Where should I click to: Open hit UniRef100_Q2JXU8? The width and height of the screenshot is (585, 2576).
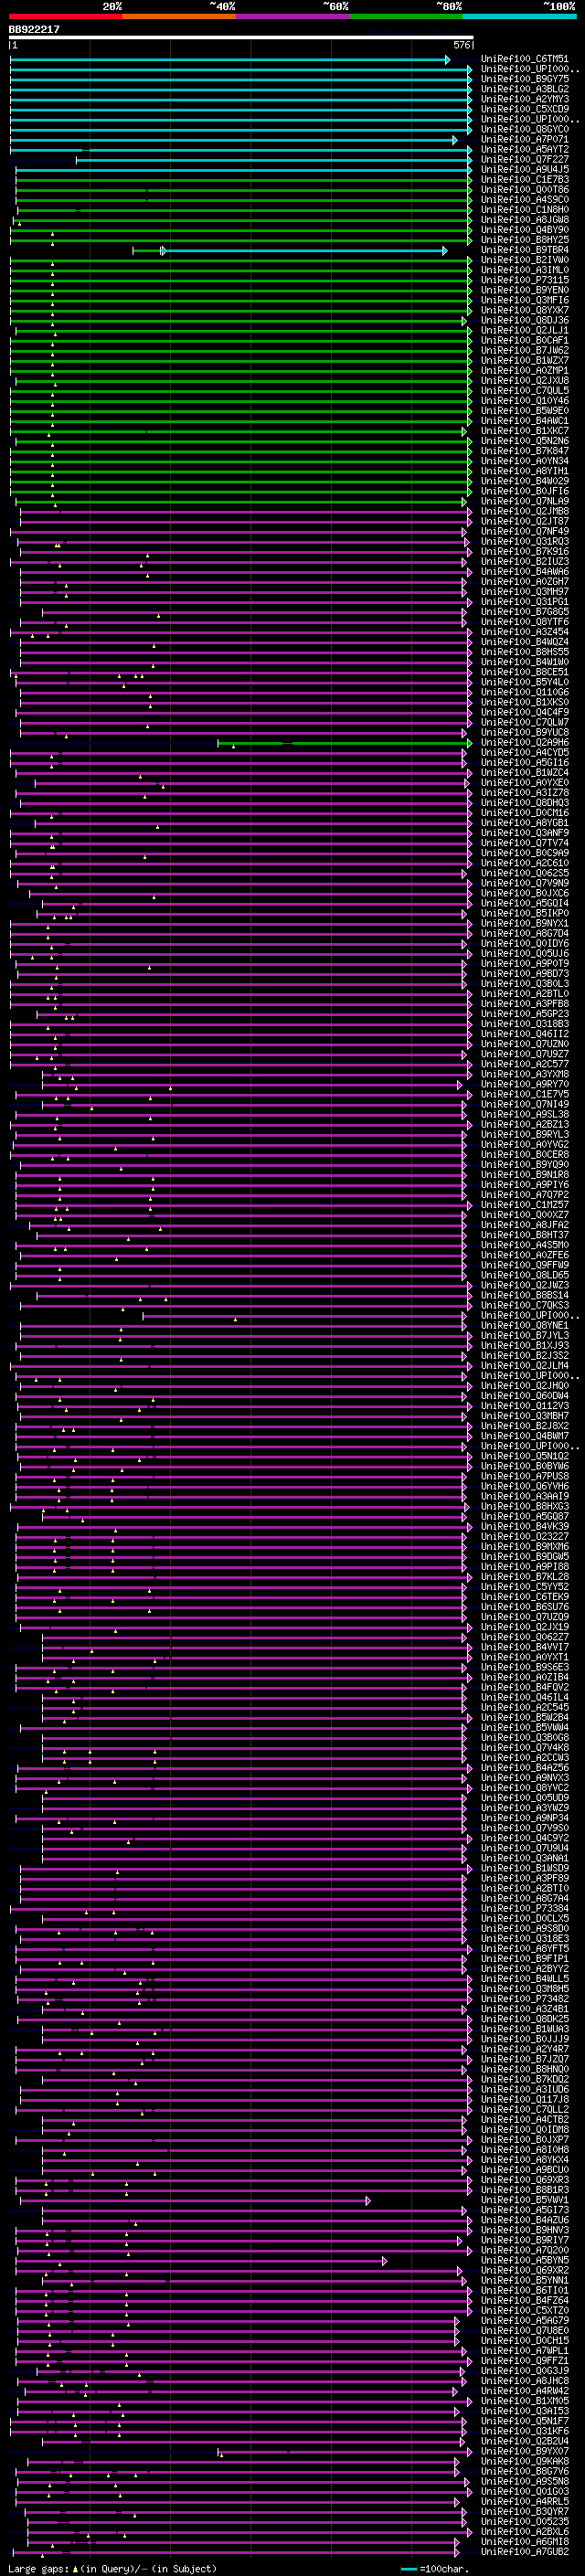(525, 380)
